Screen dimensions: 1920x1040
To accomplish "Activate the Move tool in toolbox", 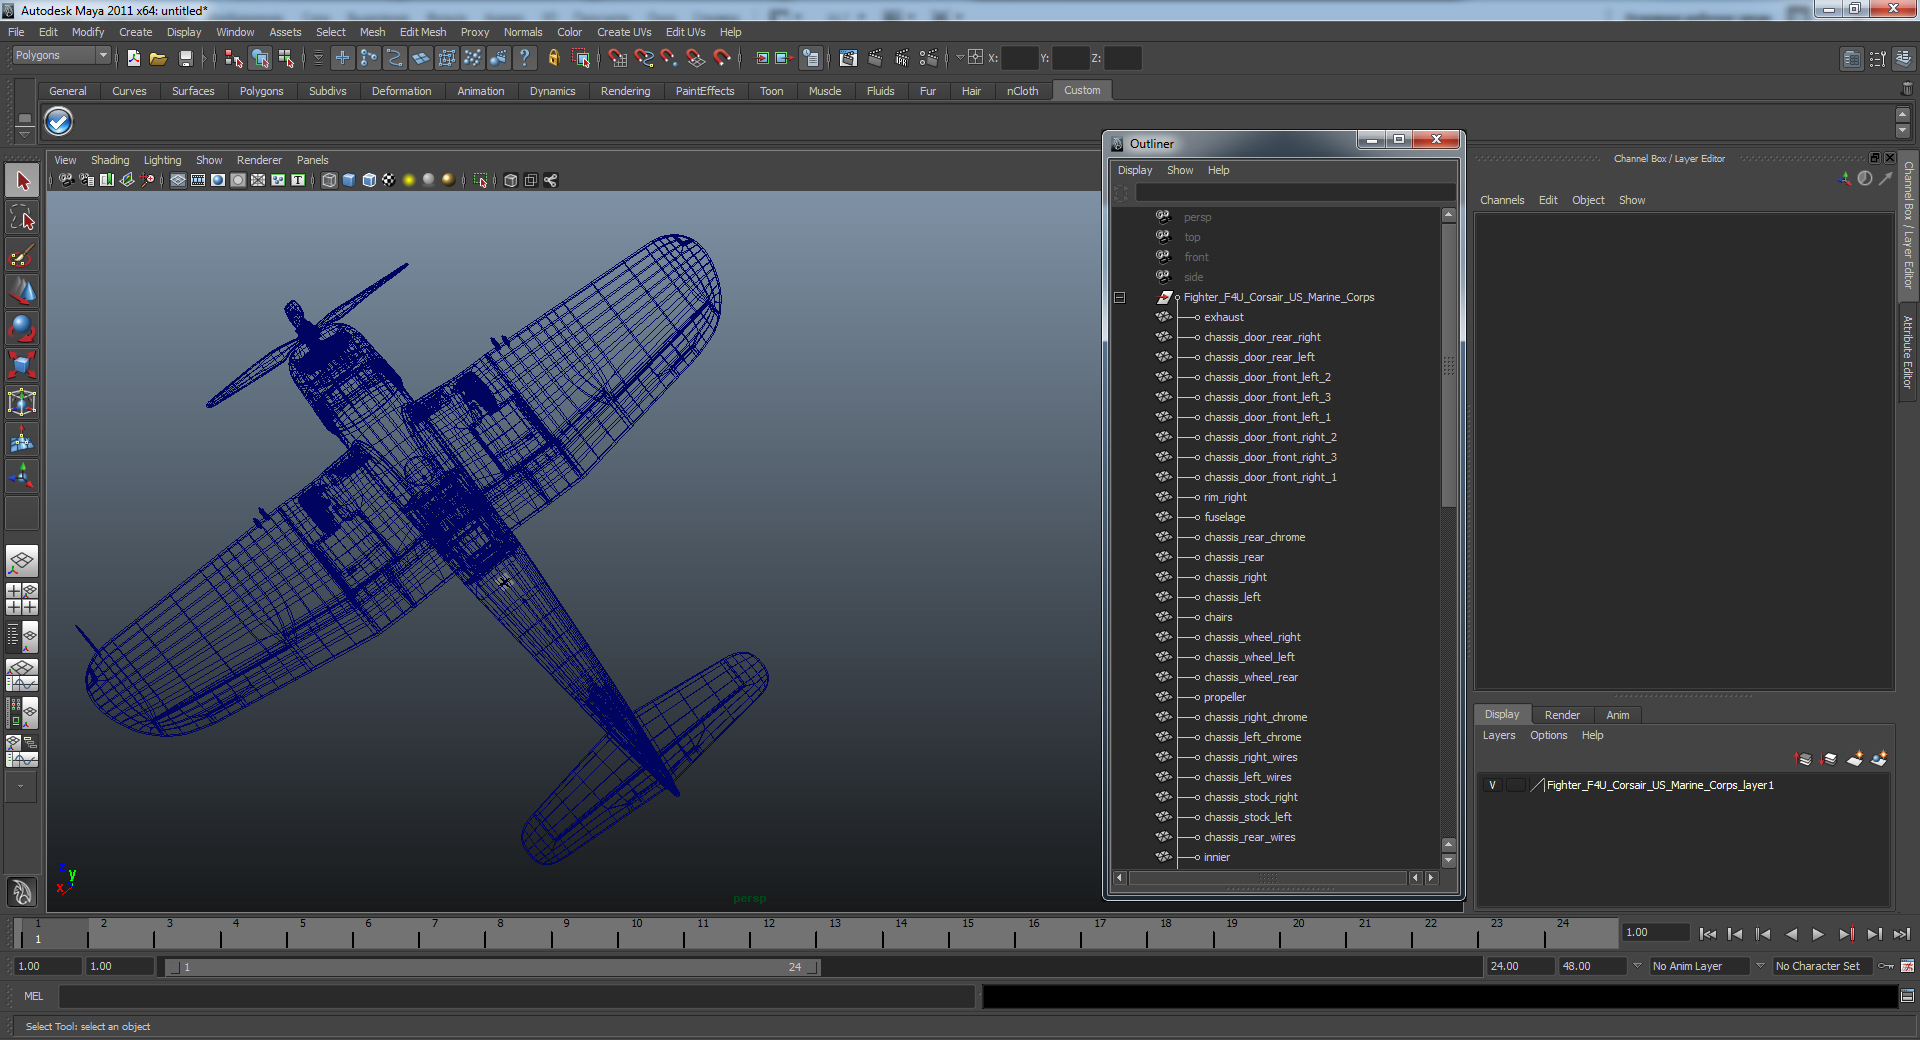I will click(x=22, y=292).
